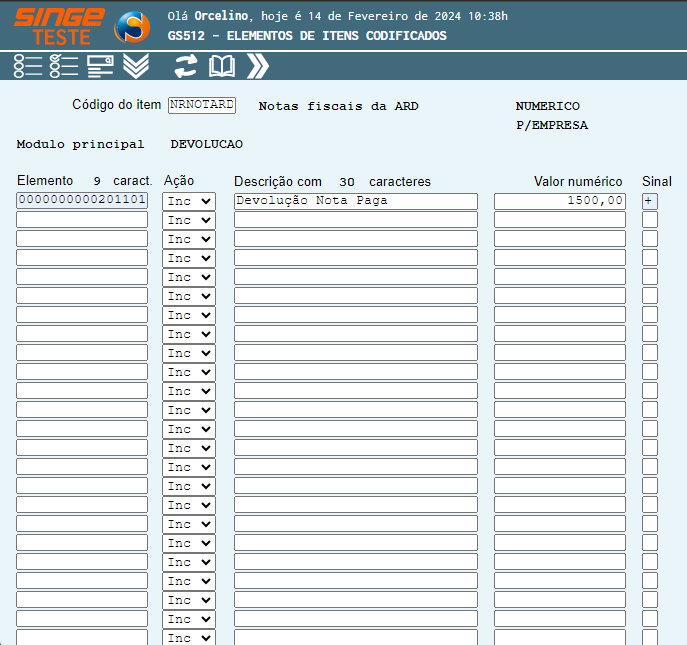687x645 pixels.
Task: Open the book manual icon
Action: click(x=222, y=66)
